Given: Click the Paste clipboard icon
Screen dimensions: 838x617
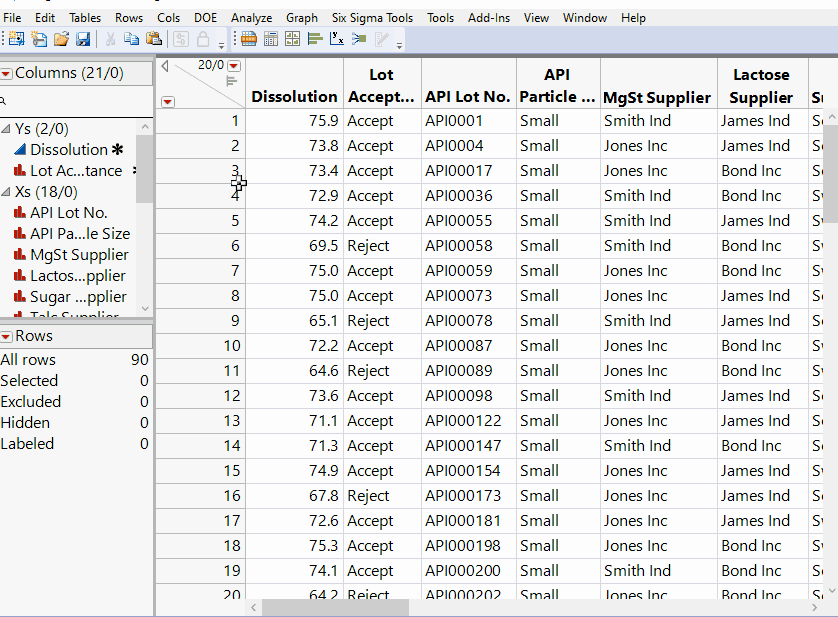Looking at the screenshot, I should pyautogui.click(x=153, y=39).
